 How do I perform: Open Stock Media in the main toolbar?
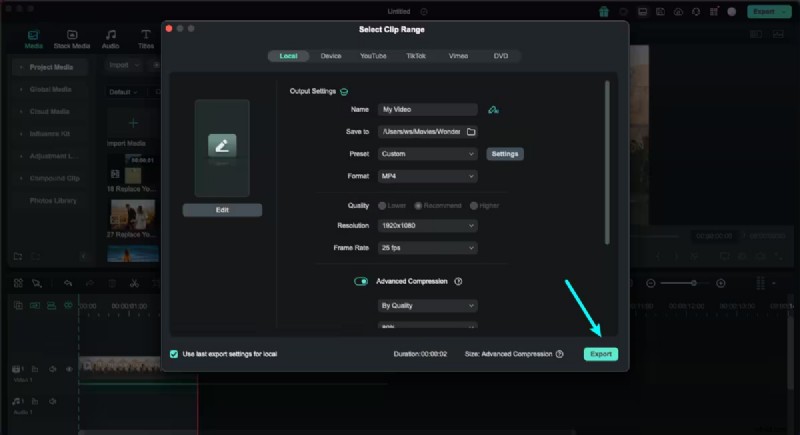[72, 39]
